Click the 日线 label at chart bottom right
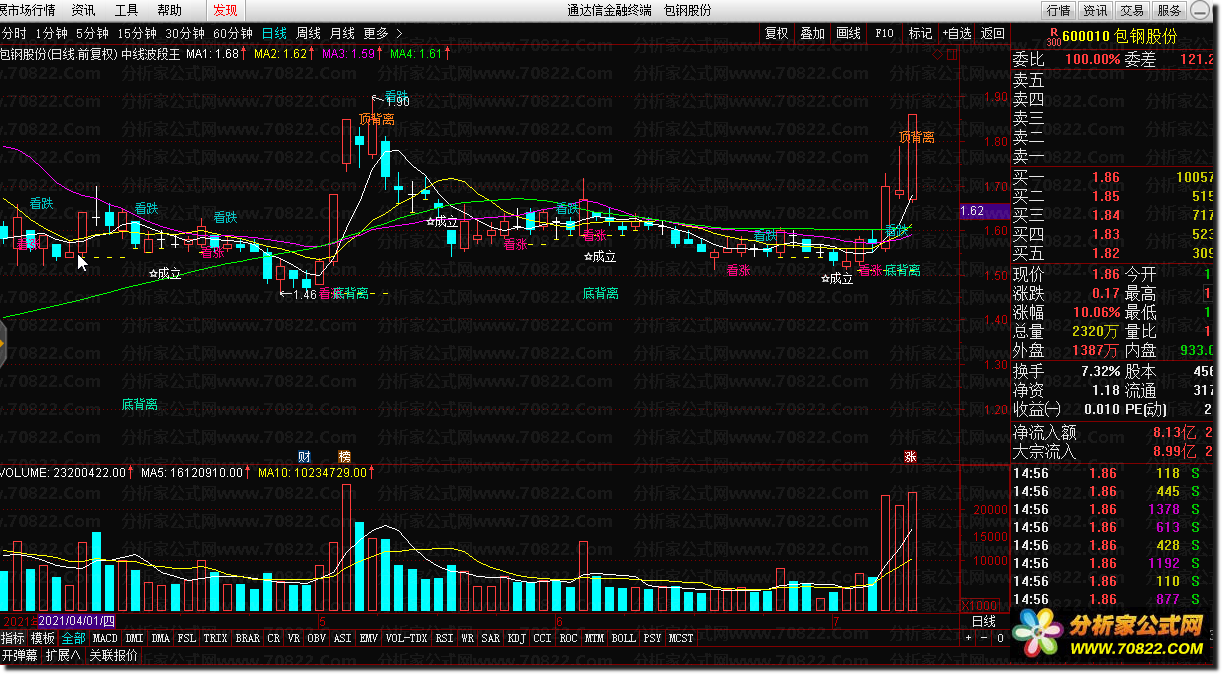This screenshot has height=674, width=1223. coord(984,622)
